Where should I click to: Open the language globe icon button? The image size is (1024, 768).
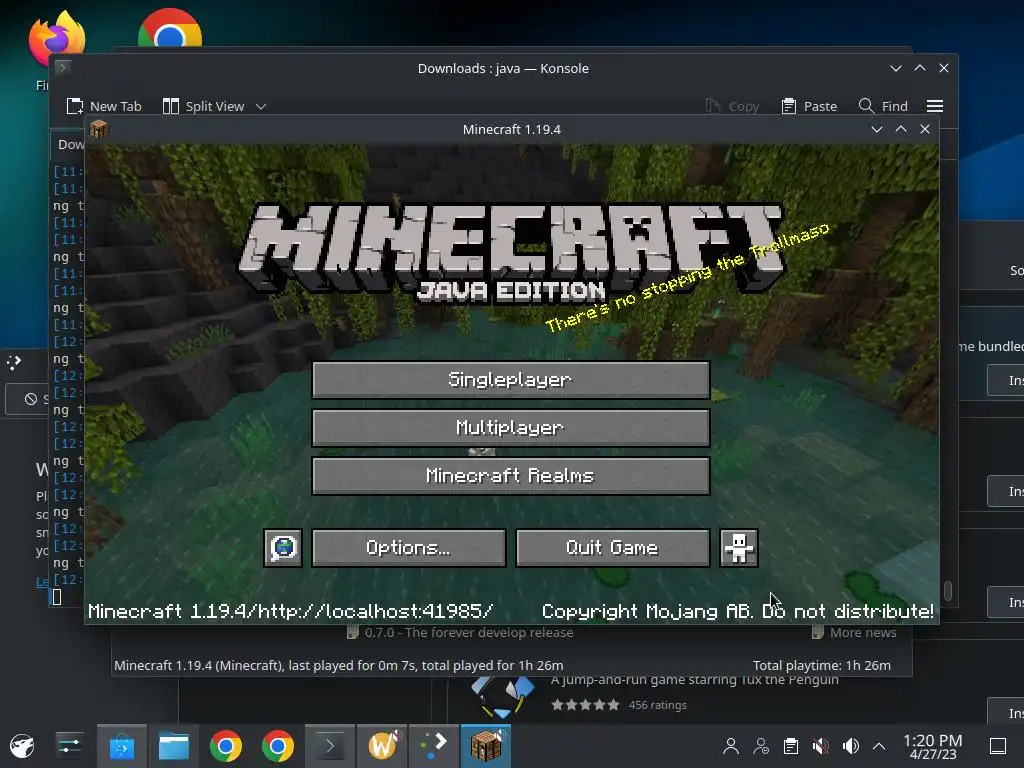point(283,547)
